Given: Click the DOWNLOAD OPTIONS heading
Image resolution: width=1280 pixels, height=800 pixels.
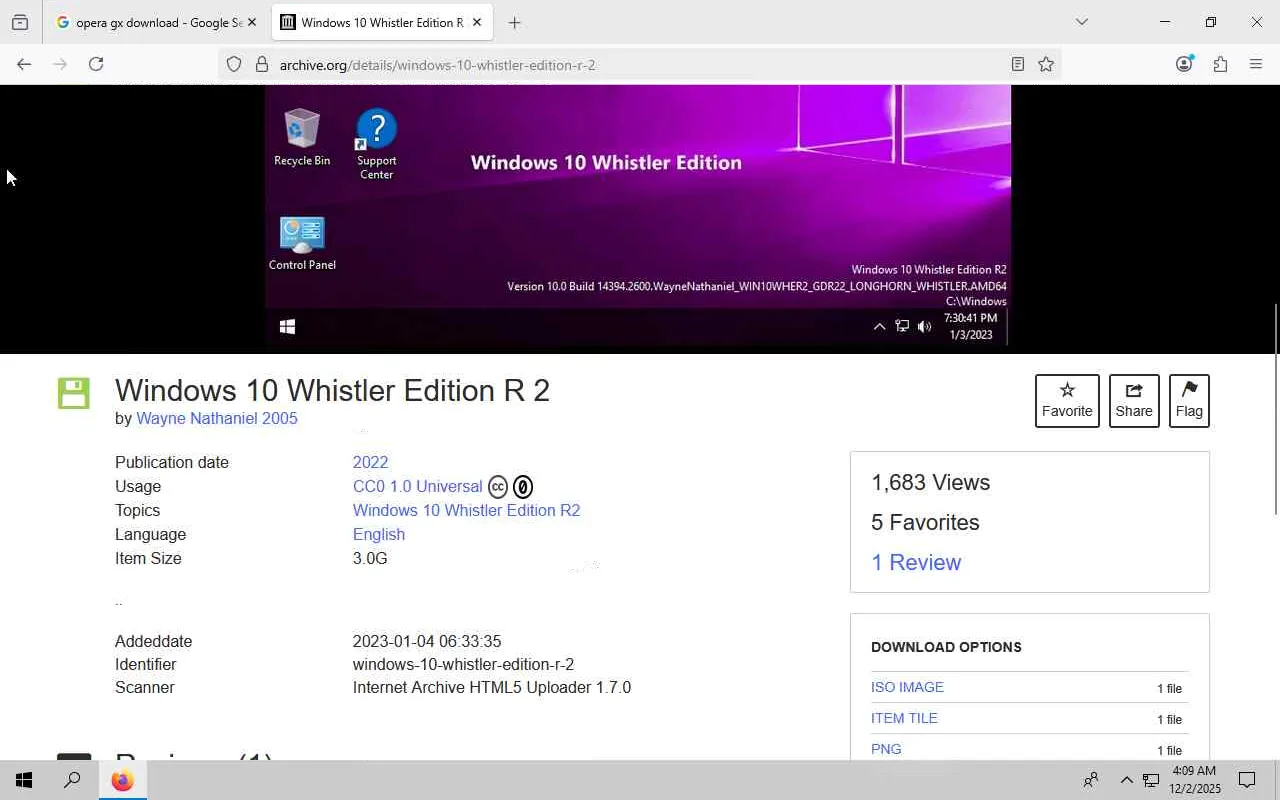Looking at the screenshot, I should click(946, 647).
